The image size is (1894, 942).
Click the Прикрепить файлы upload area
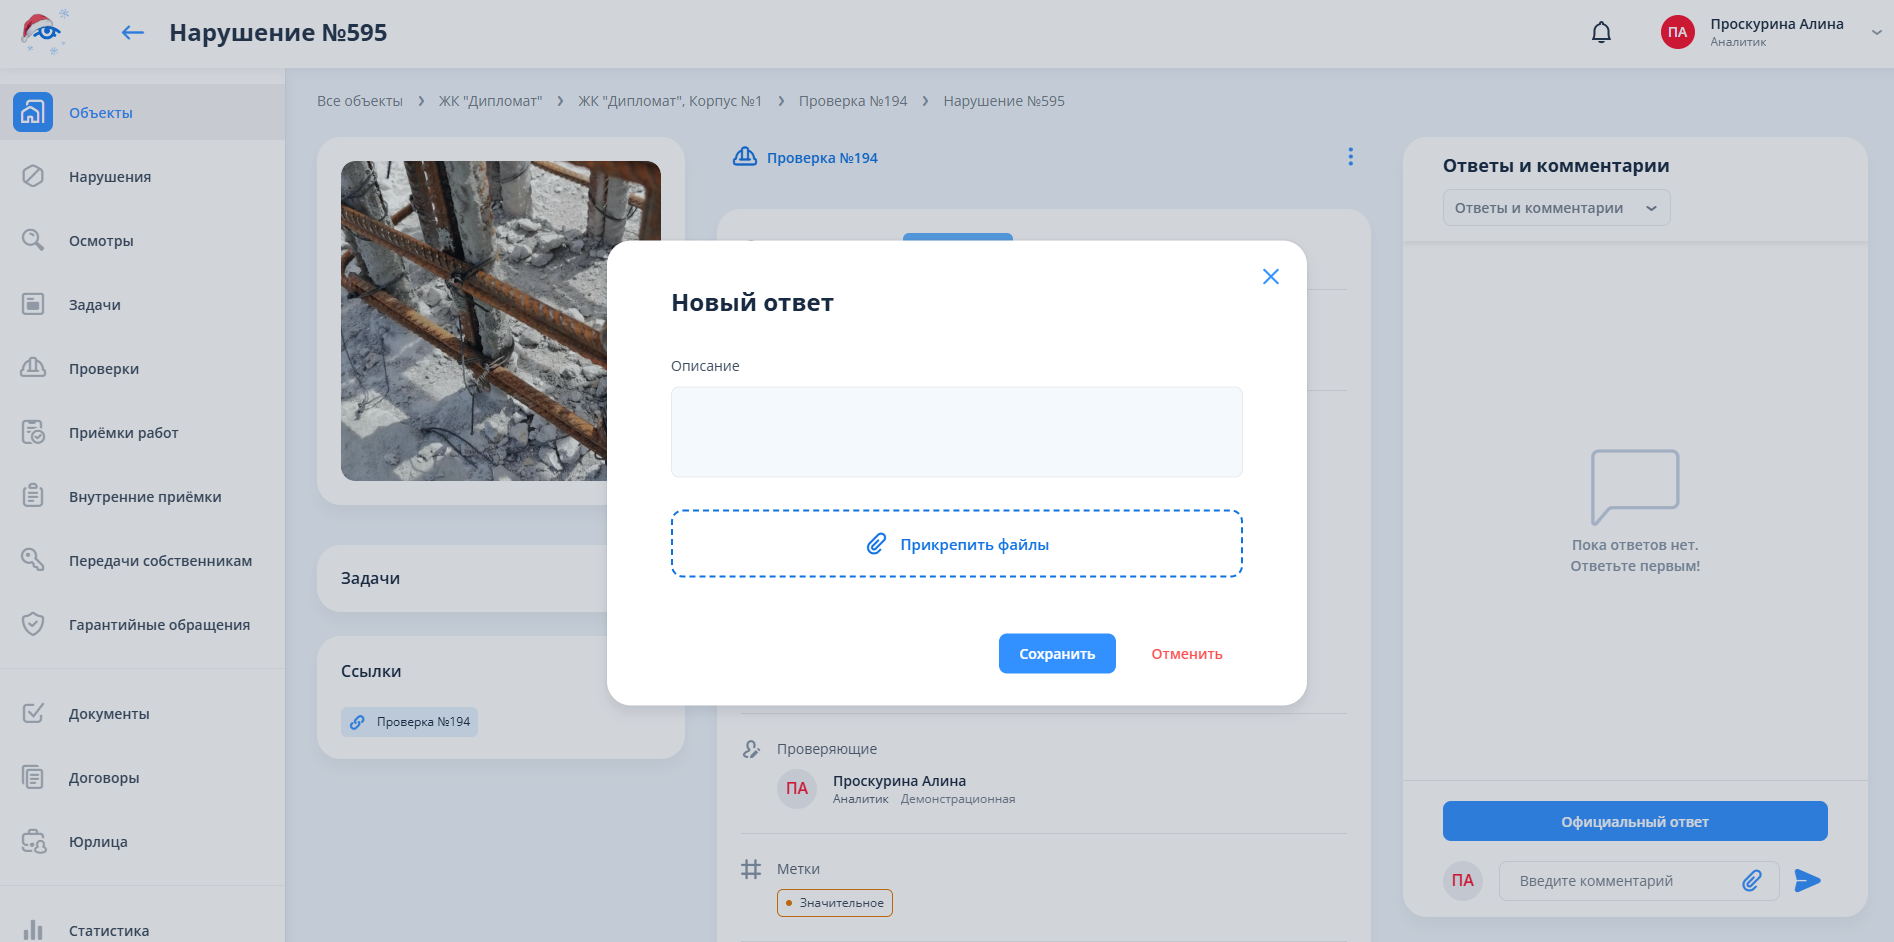coord(956,544)
